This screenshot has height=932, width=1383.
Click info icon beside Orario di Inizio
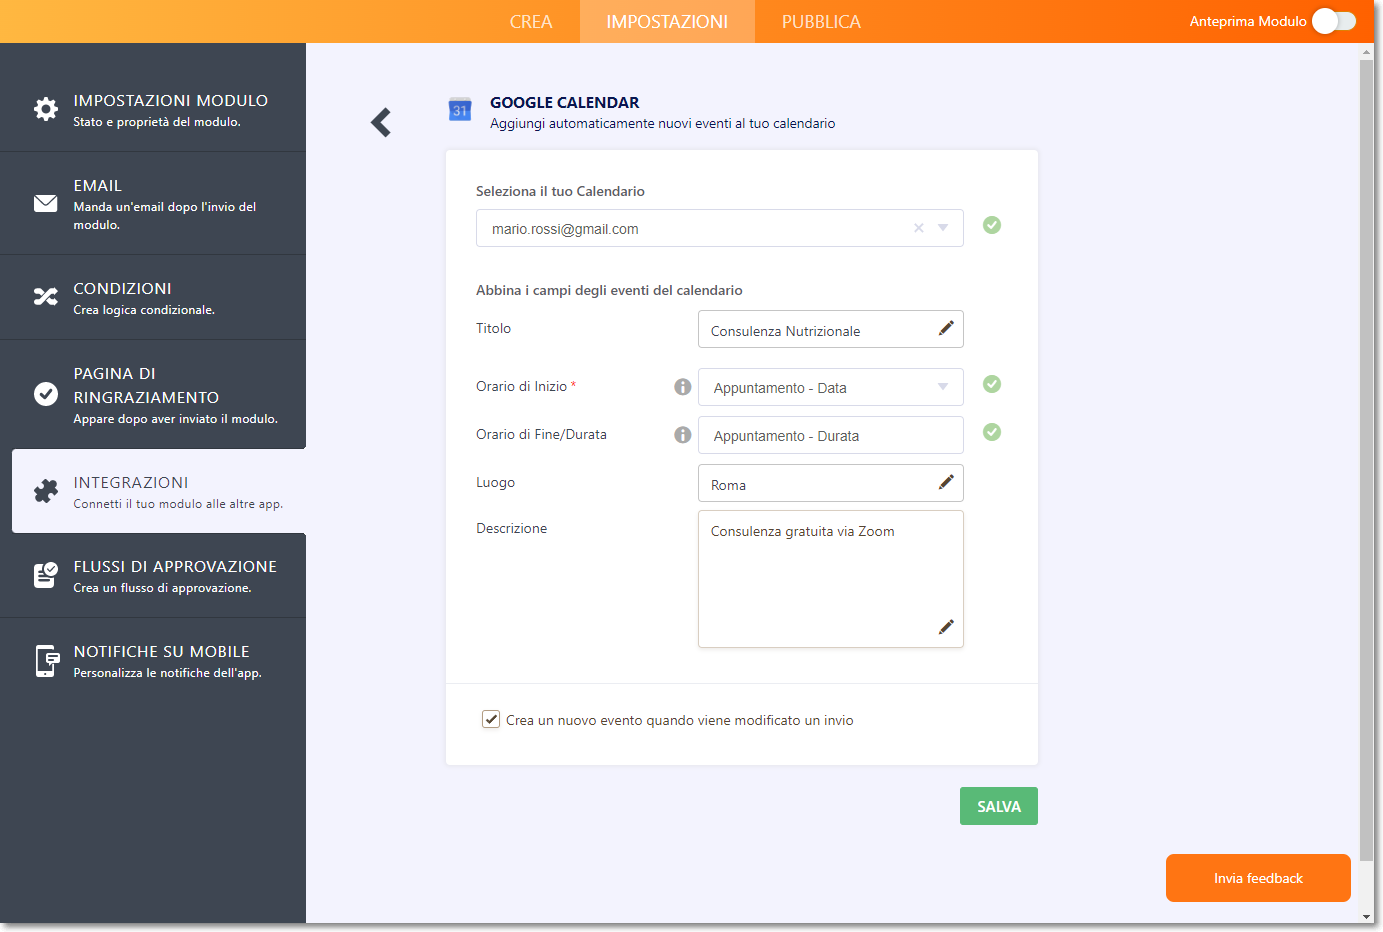coord(682,387)
